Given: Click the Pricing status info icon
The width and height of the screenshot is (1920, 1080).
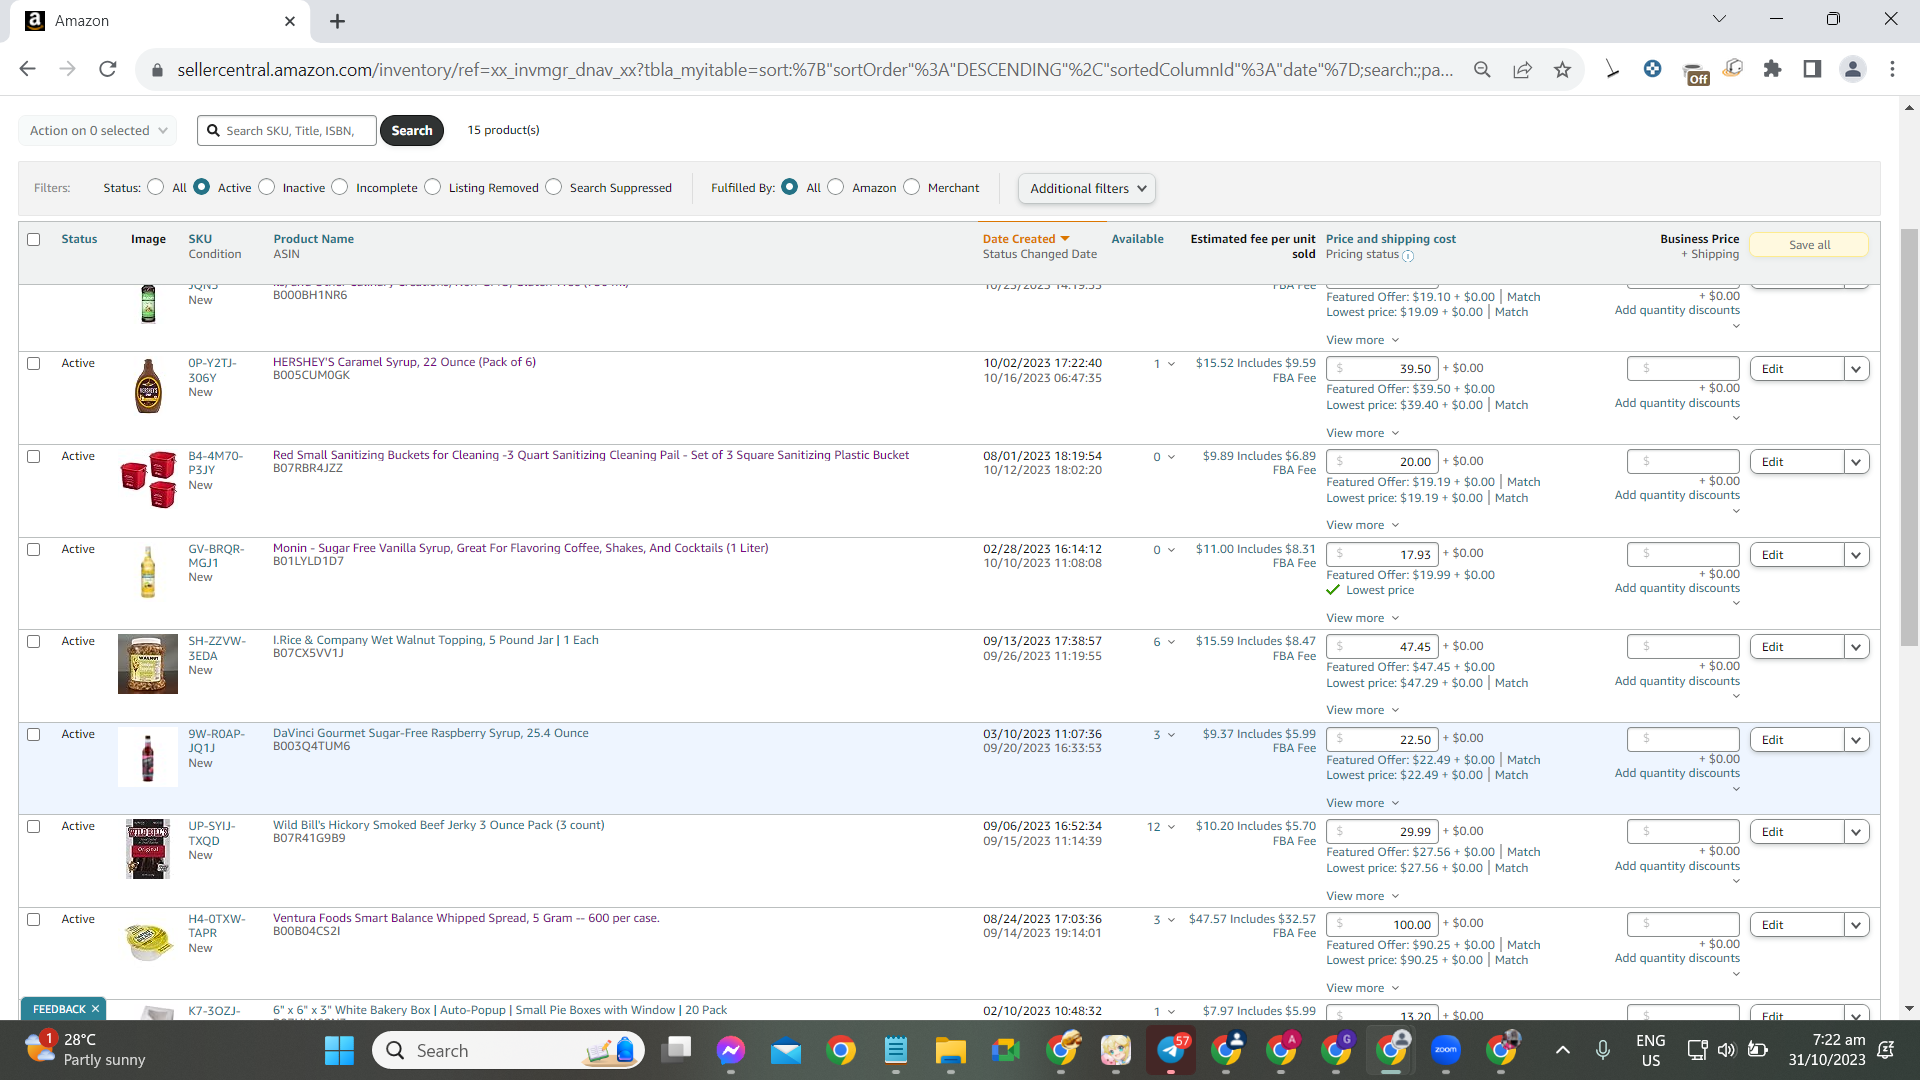Looking at the screenshot, I should click(x=1408, y=256).
